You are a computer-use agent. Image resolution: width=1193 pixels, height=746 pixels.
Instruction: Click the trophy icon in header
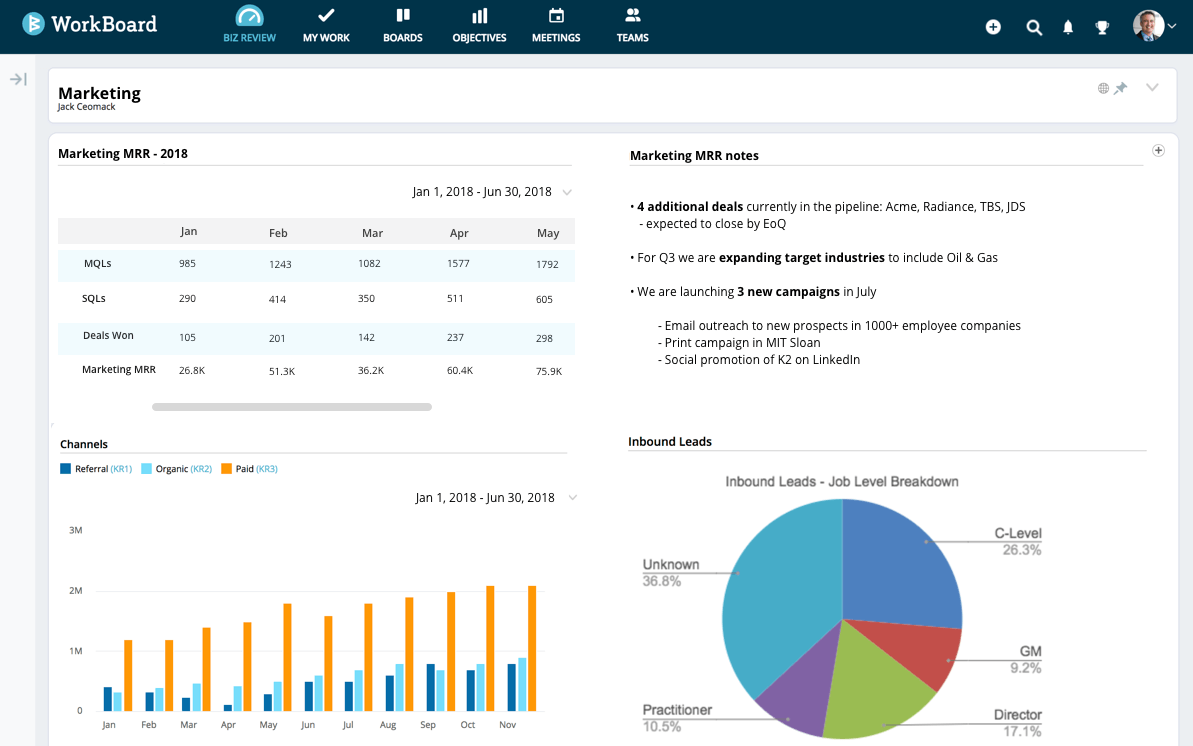click(1102, 27)
